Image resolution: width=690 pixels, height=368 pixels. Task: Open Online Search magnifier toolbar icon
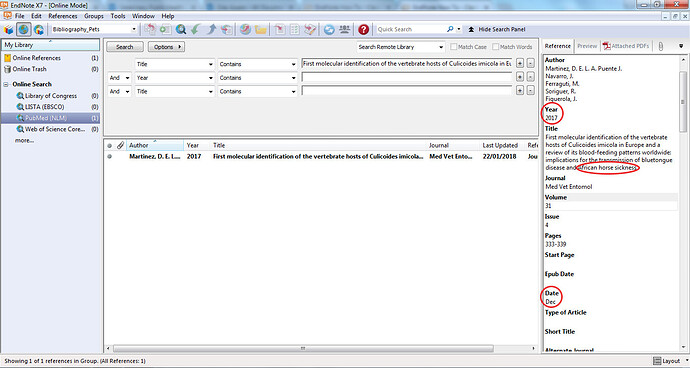pos(180,29)
